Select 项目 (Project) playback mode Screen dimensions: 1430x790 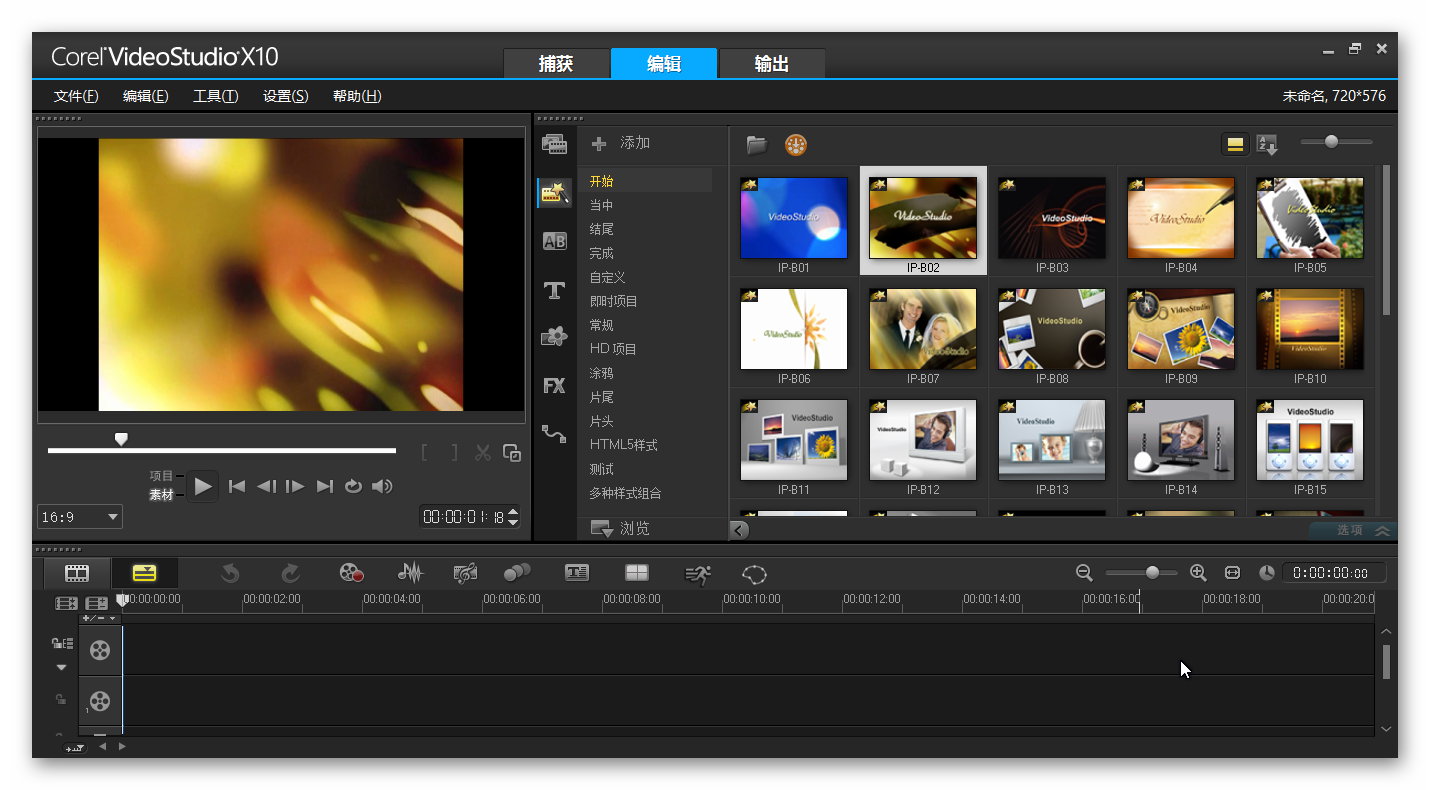(x=161, y=476)
